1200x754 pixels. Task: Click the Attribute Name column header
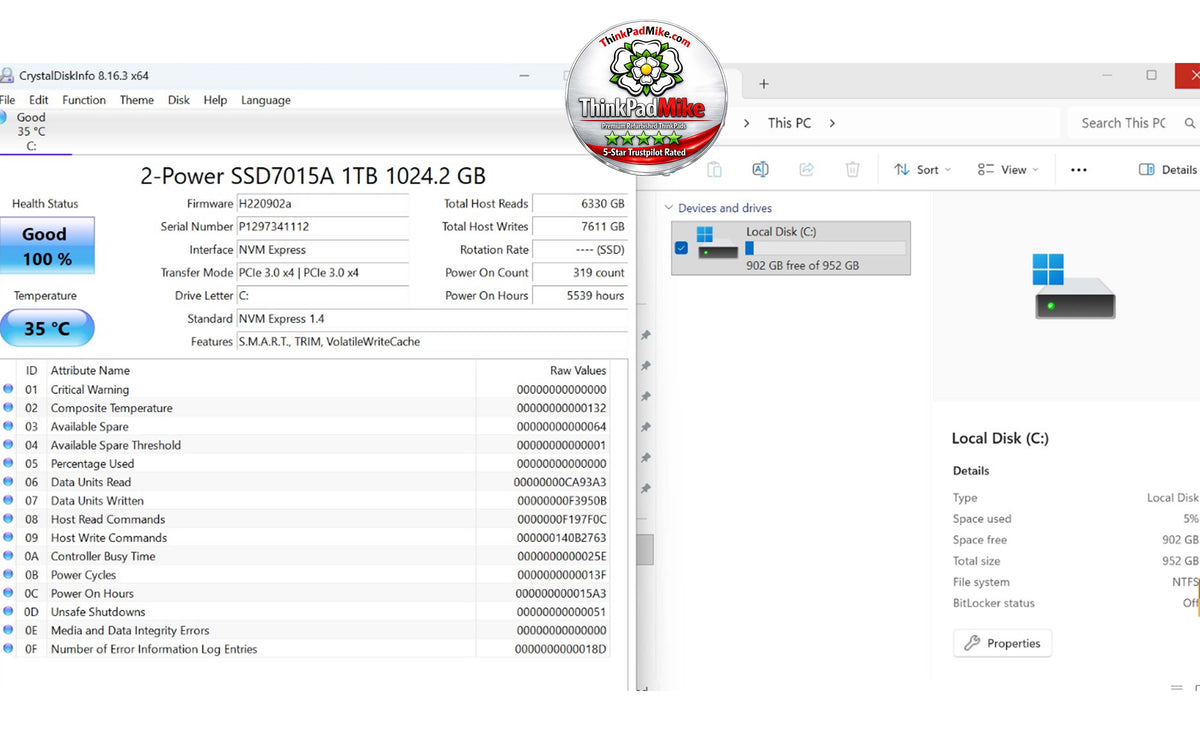[x=90, y=370]
